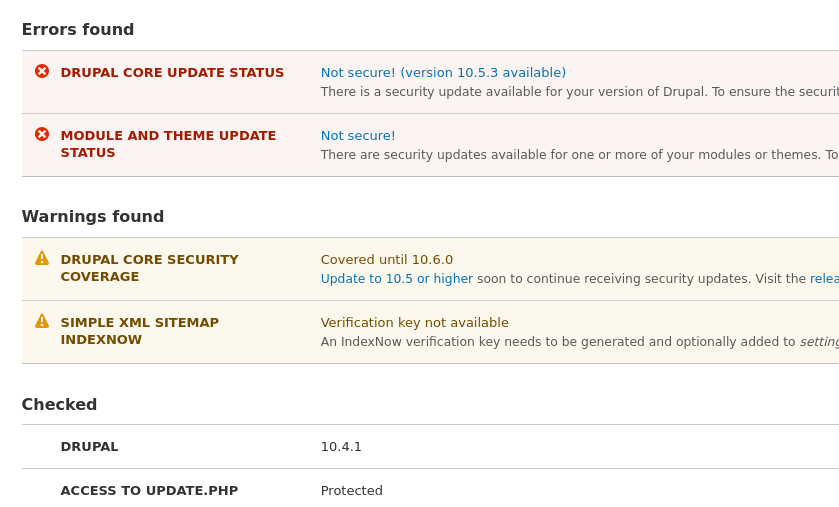
Task: Click warning icon beside Simple XML Sitemap IndexNow
Action: 42,321
